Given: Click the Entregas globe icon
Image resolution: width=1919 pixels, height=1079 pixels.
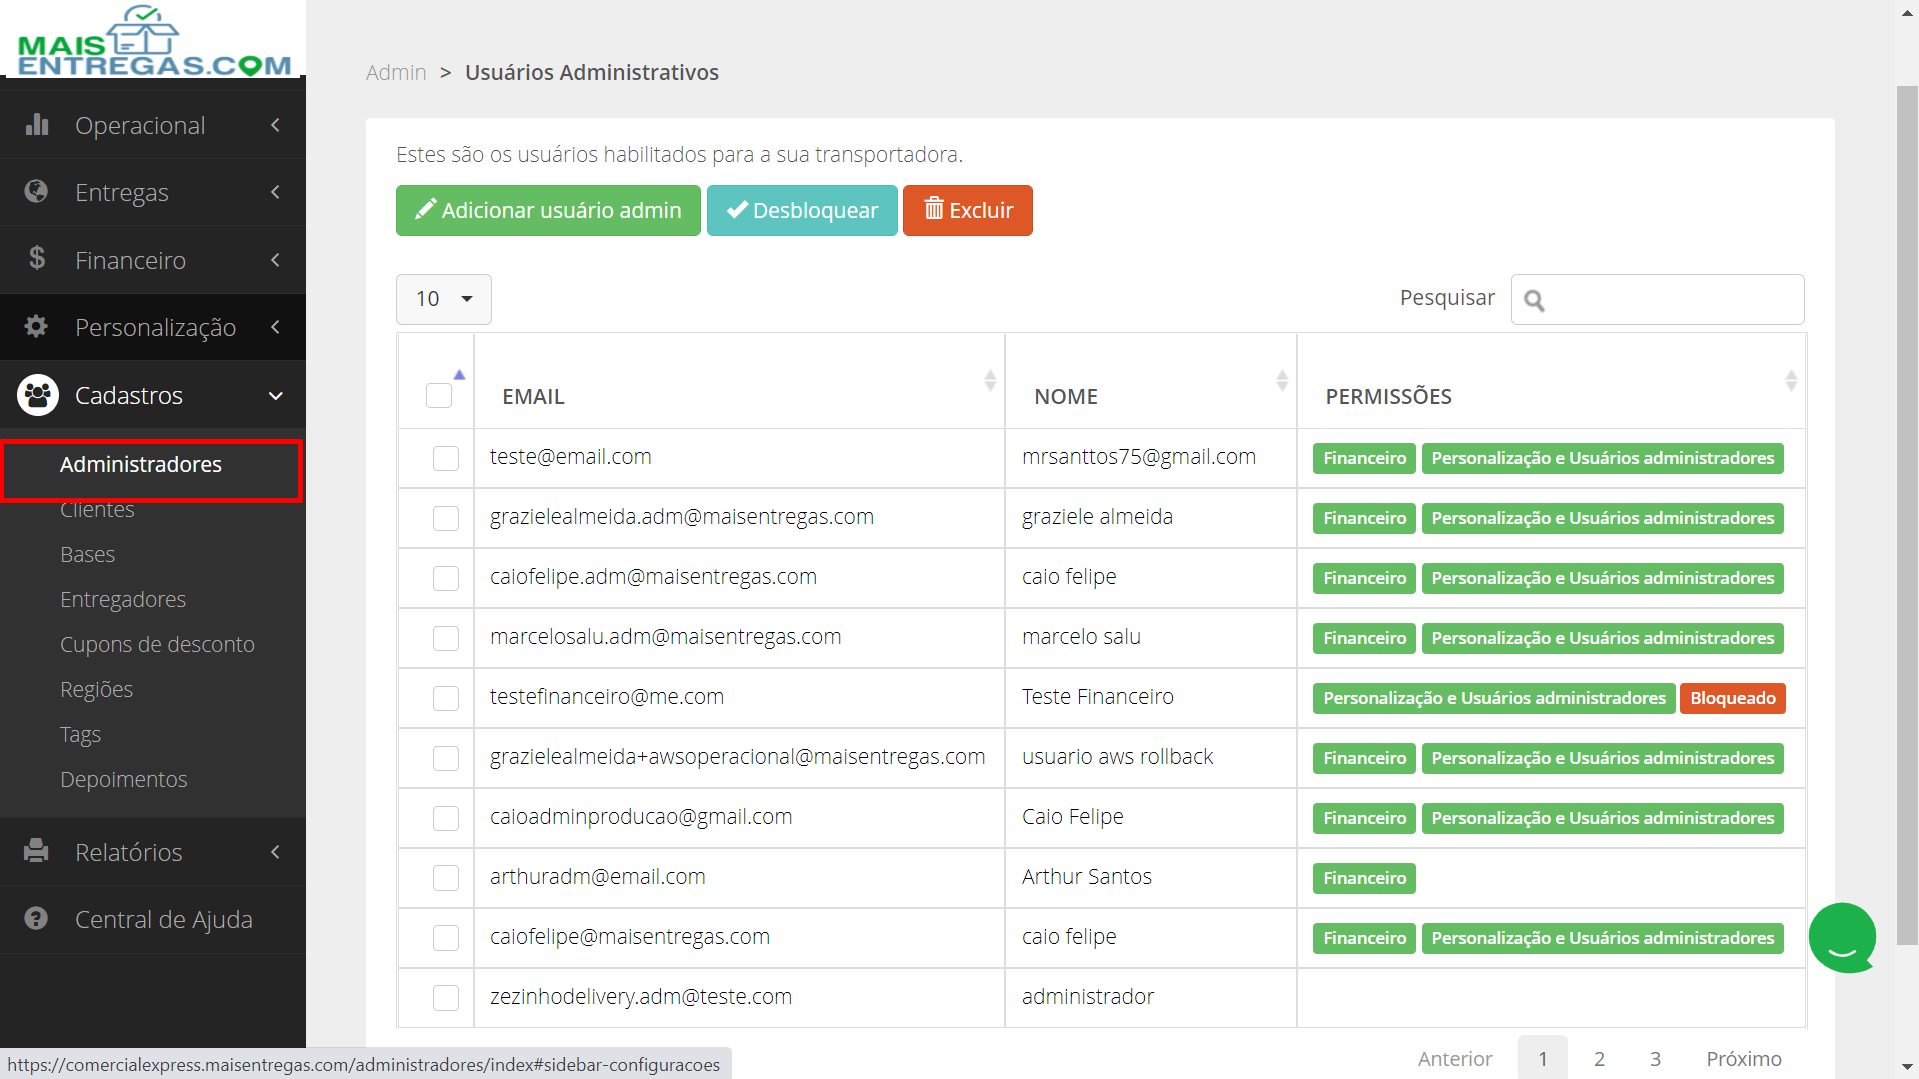Looking at the screenshot, I should 36,192.
